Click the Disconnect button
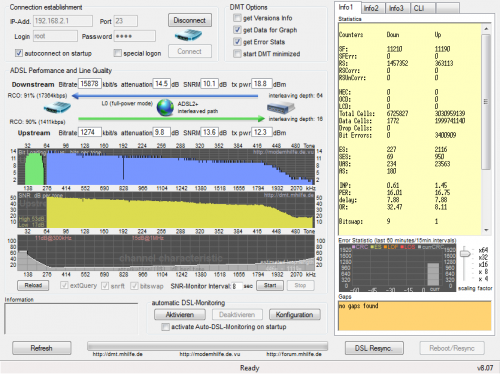Viewport: 500px width, 374px height. [x=190, y=20]
